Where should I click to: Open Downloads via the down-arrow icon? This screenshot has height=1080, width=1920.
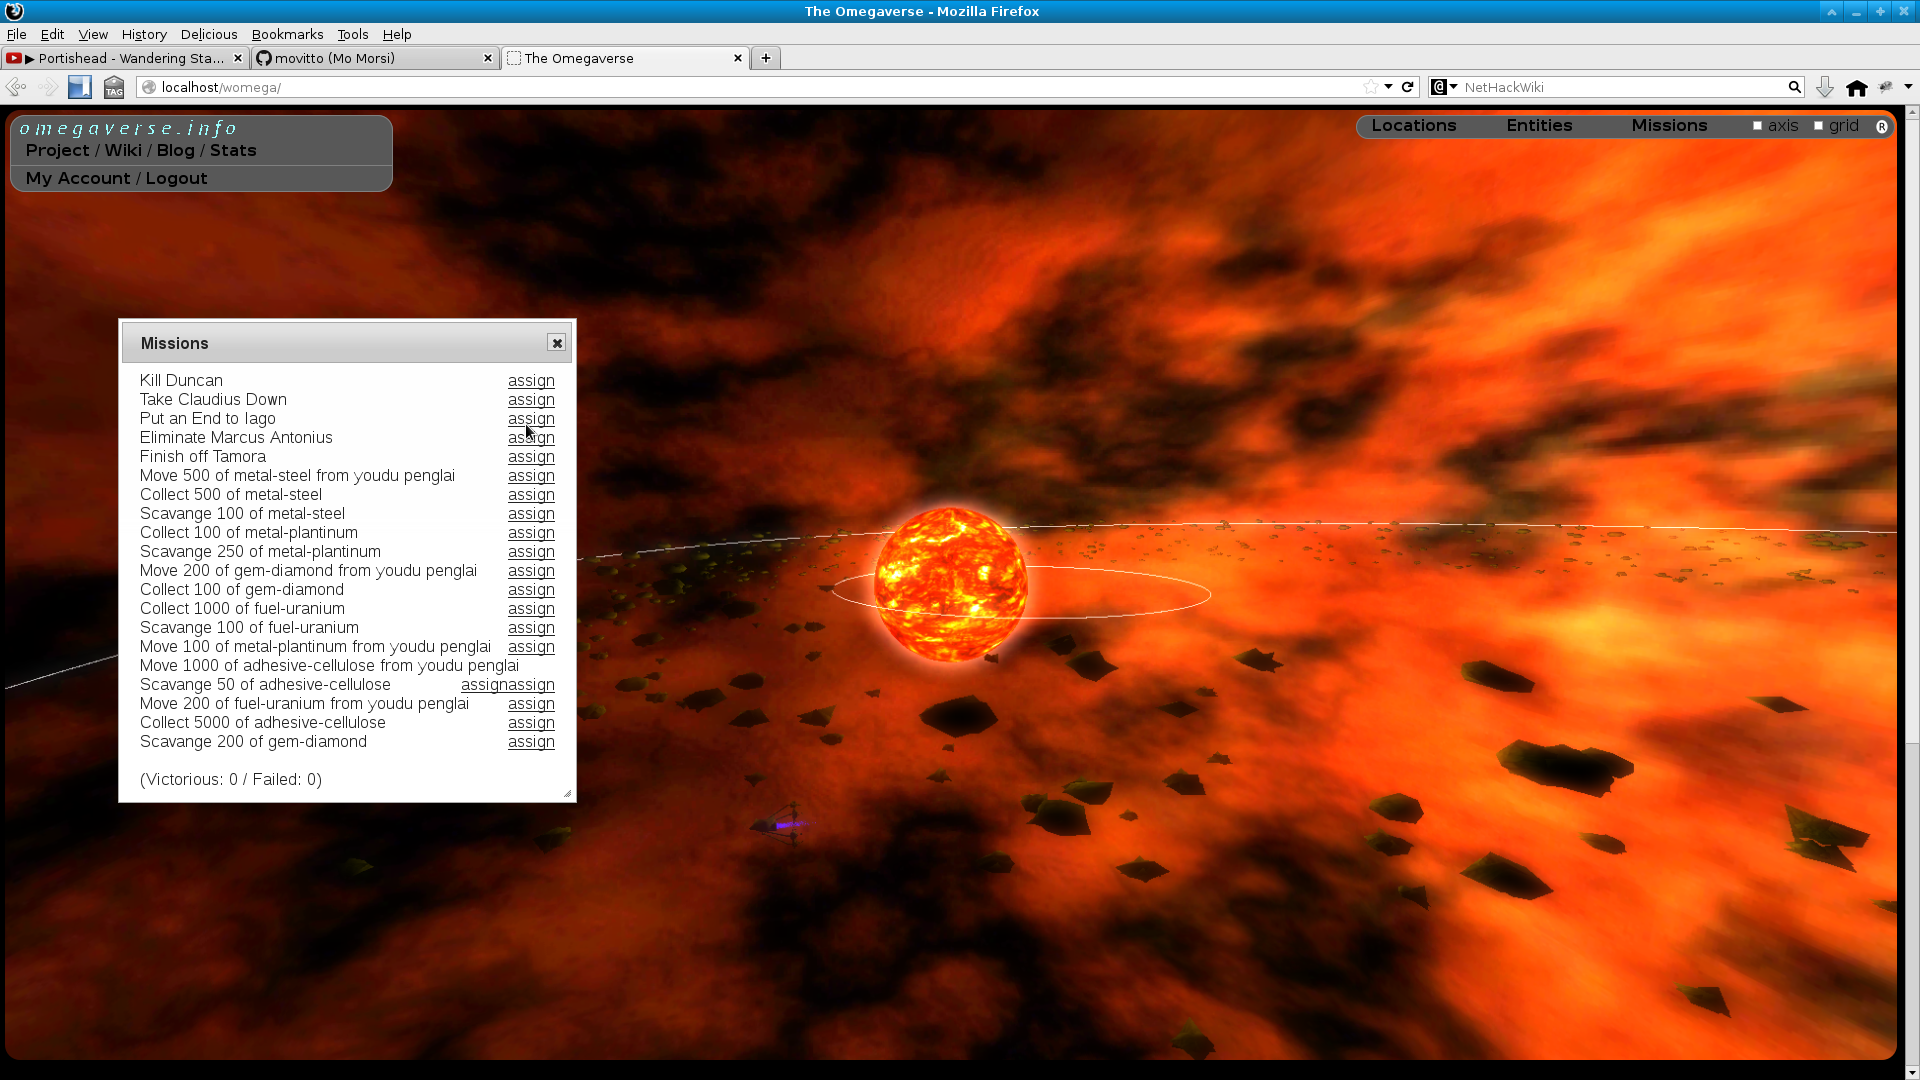click(x=1825, y=87)
